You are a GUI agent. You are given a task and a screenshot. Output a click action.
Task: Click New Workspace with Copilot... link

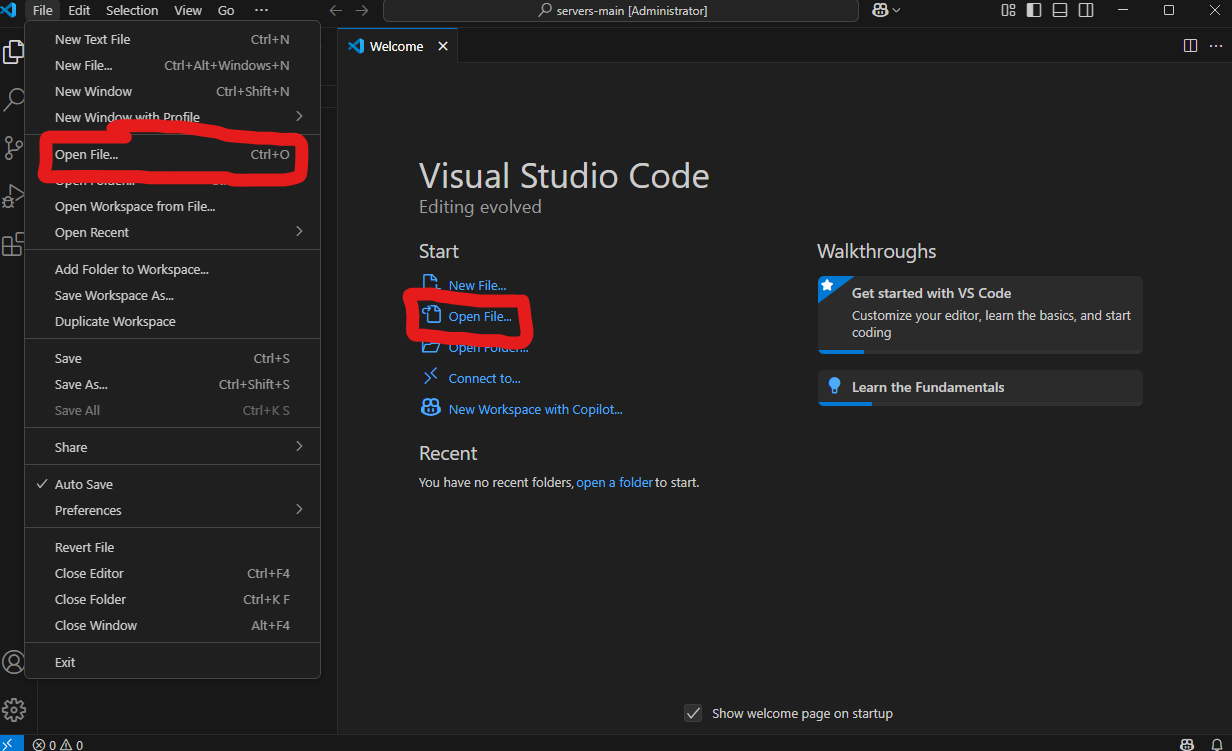(535, 409)
